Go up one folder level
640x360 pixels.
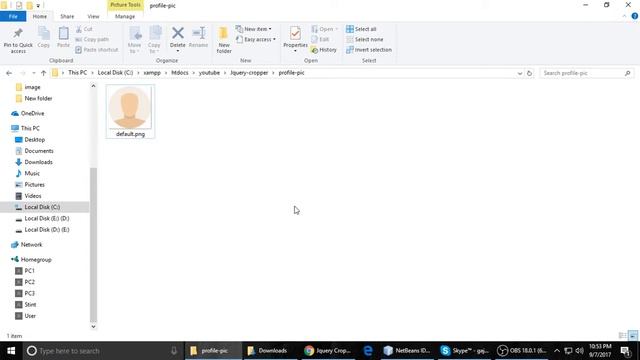point(43,73)
